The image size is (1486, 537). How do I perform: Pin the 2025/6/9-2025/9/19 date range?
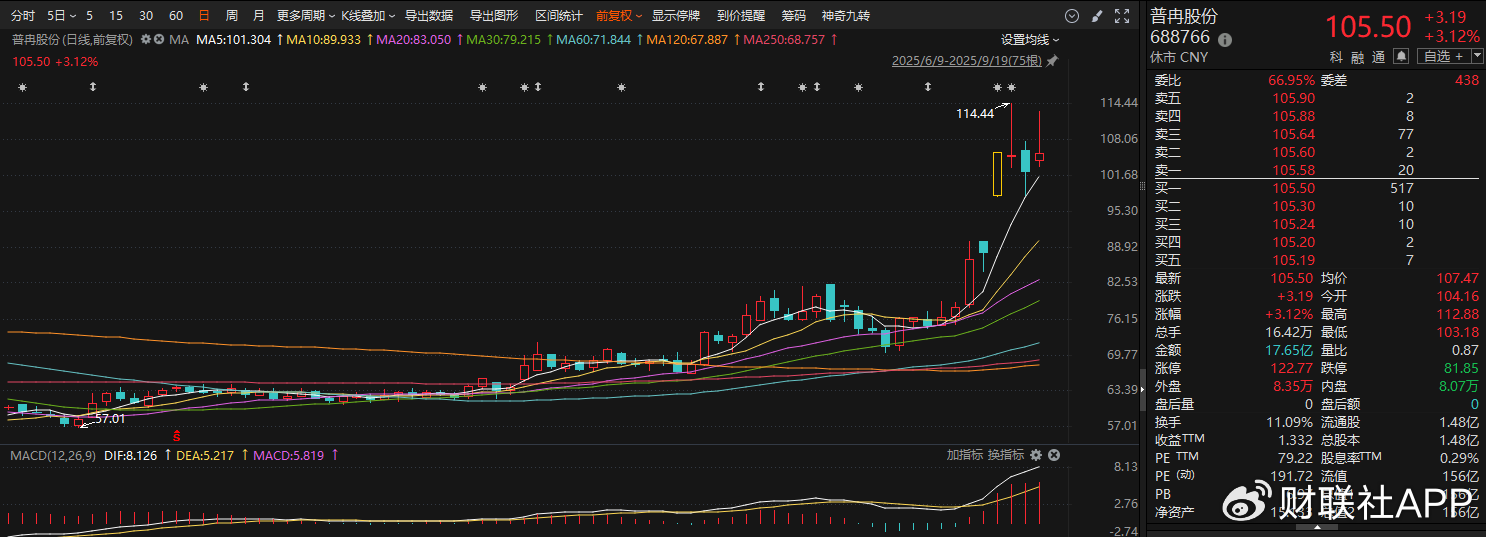click(1051, 61)
